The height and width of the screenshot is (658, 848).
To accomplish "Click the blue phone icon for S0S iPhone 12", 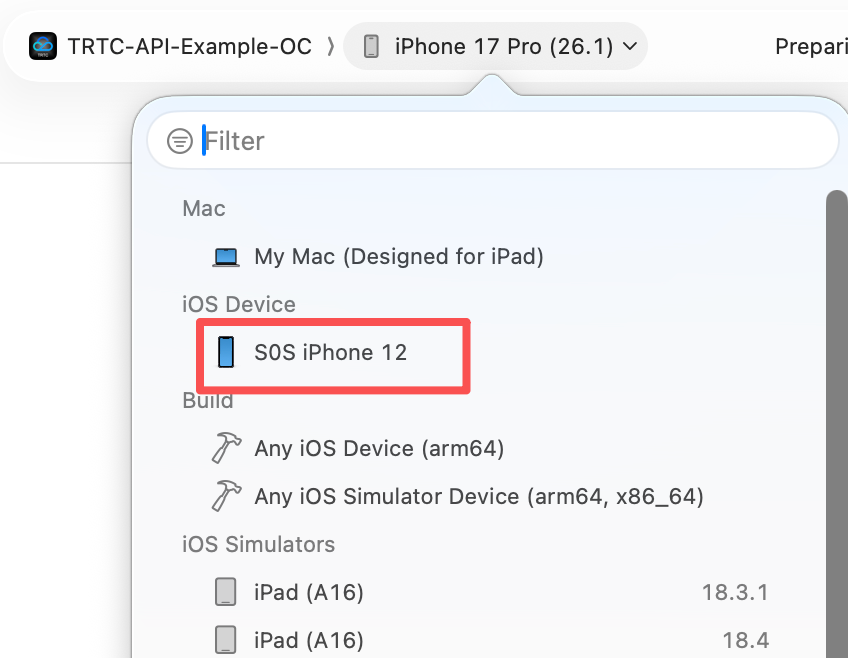I will click(x=226, y=352).
